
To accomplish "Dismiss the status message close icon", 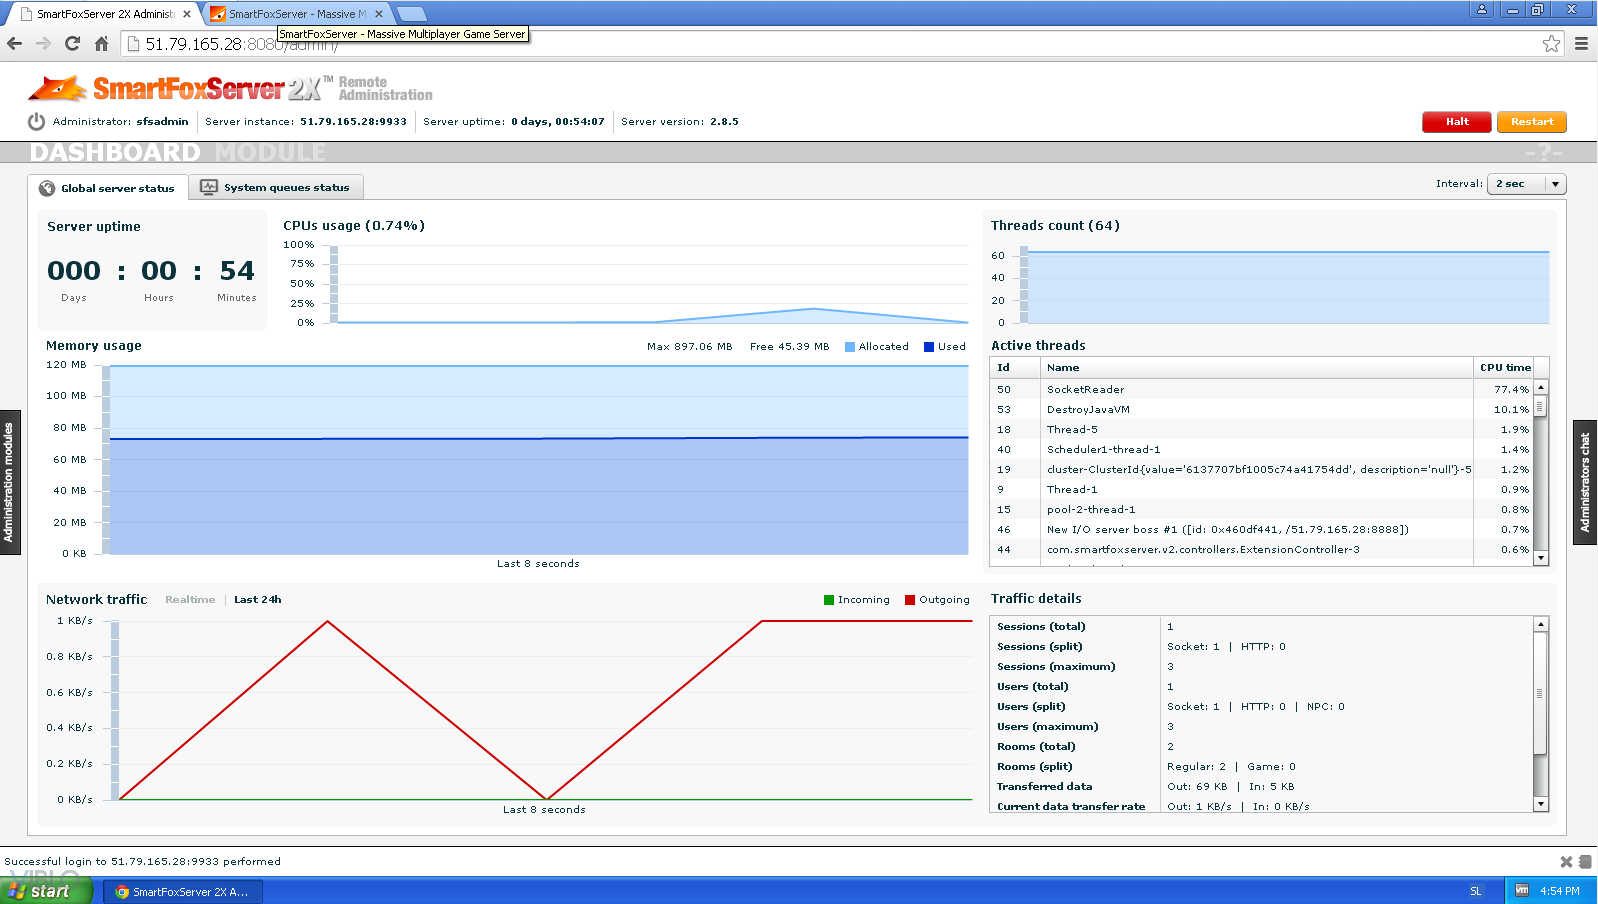I will pos(1566,861).
